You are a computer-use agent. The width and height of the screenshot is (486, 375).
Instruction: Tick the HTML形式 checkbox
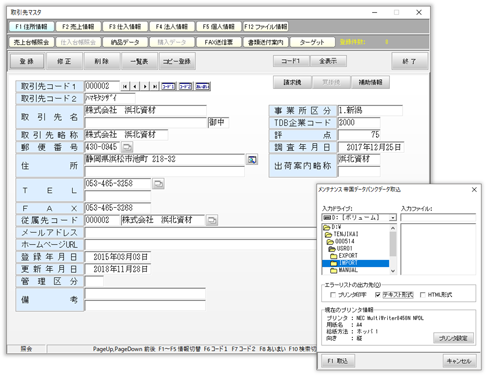point(423,295)
